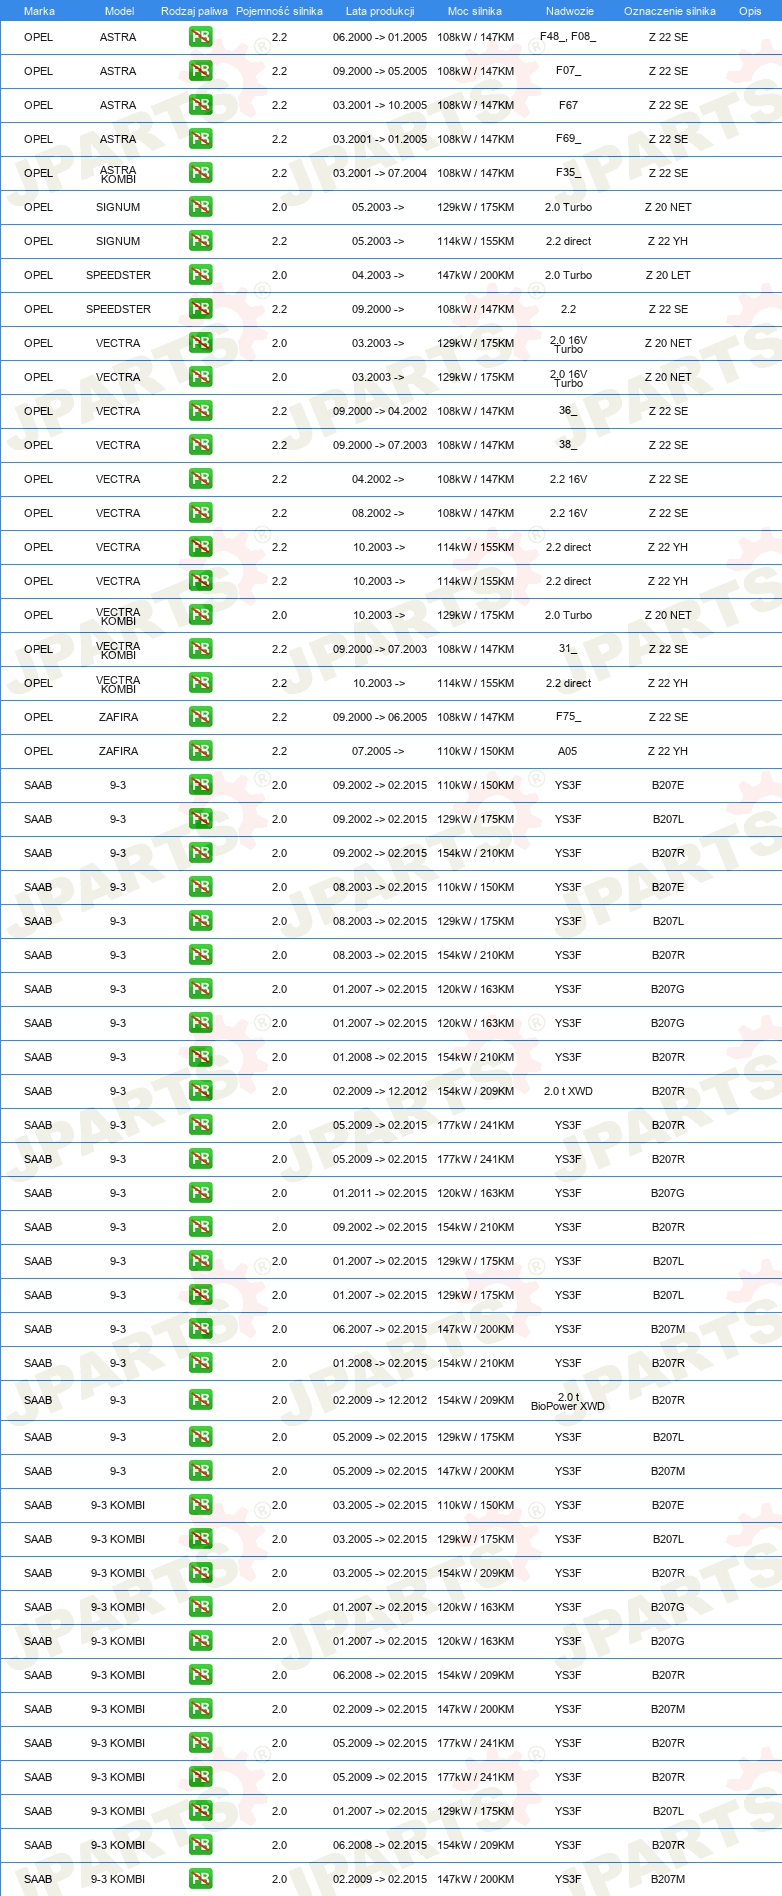Select the 'F48_, F08_' body cell
Viewport: 782px width, 1896px height.
(568, 37)
